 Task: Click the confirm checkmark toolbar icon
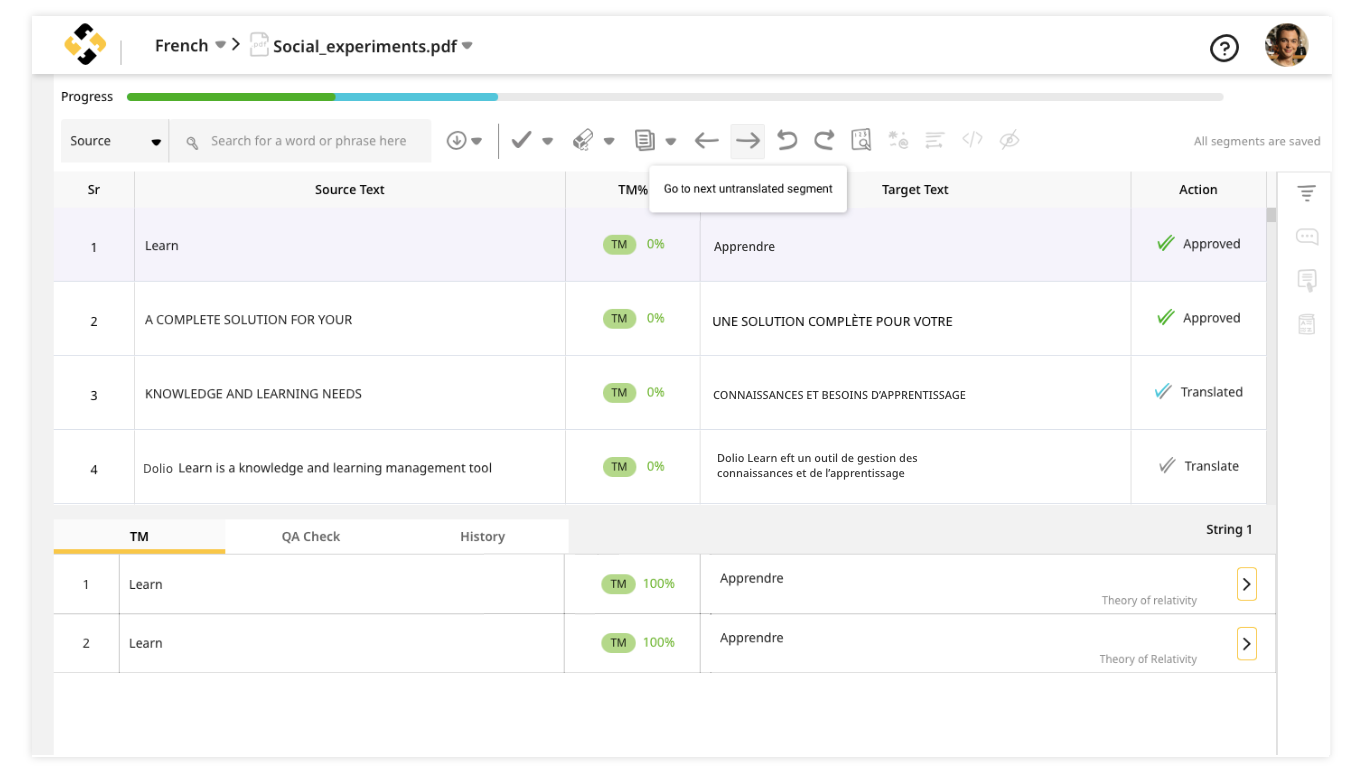pos(521,141)
